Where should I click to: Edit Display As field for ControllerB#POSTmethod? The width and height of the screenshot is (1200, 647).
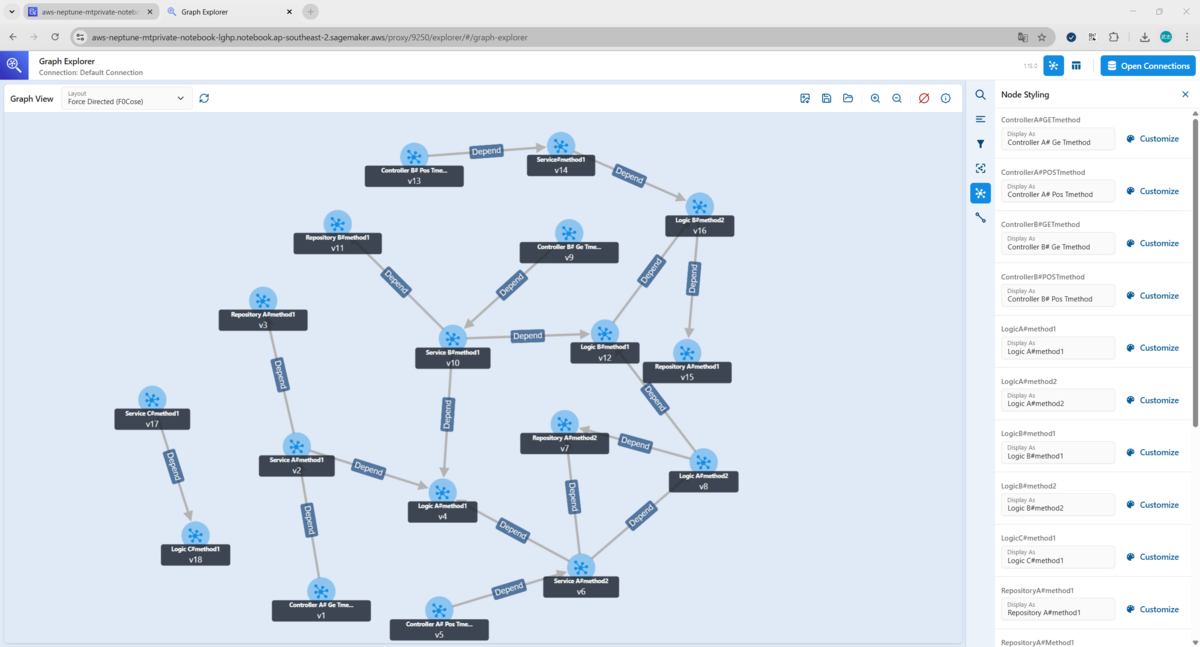pos(1058,296)
